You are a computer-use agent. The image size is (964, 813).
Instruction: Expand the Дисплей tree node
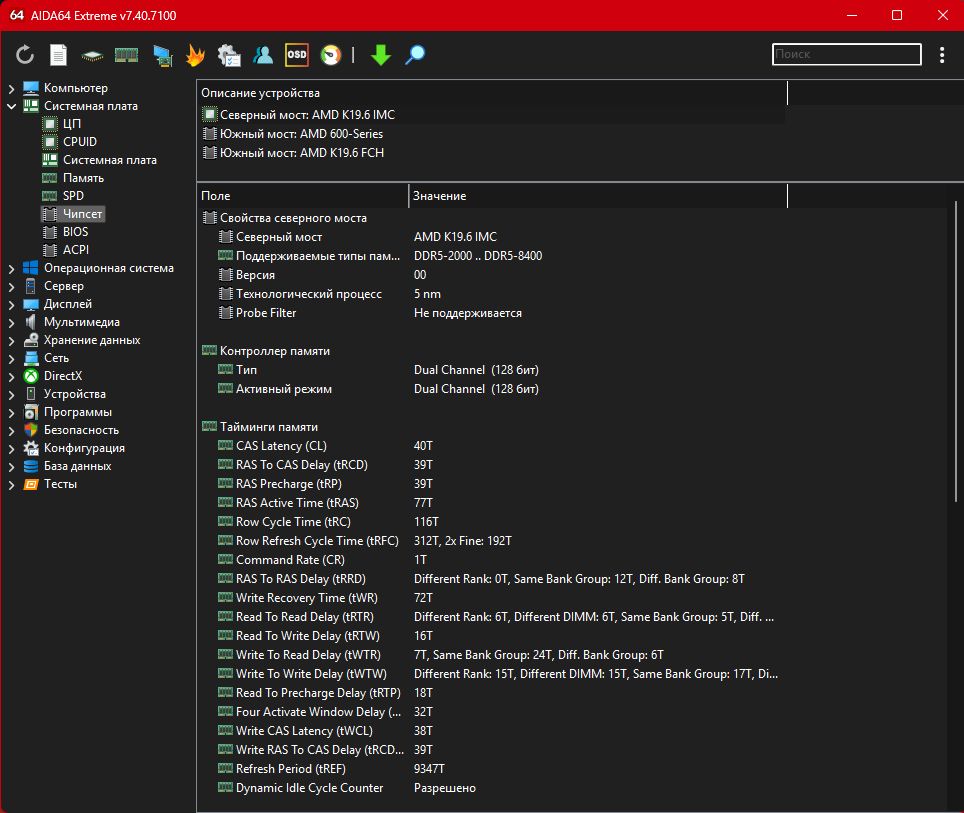tap(11, 304)
